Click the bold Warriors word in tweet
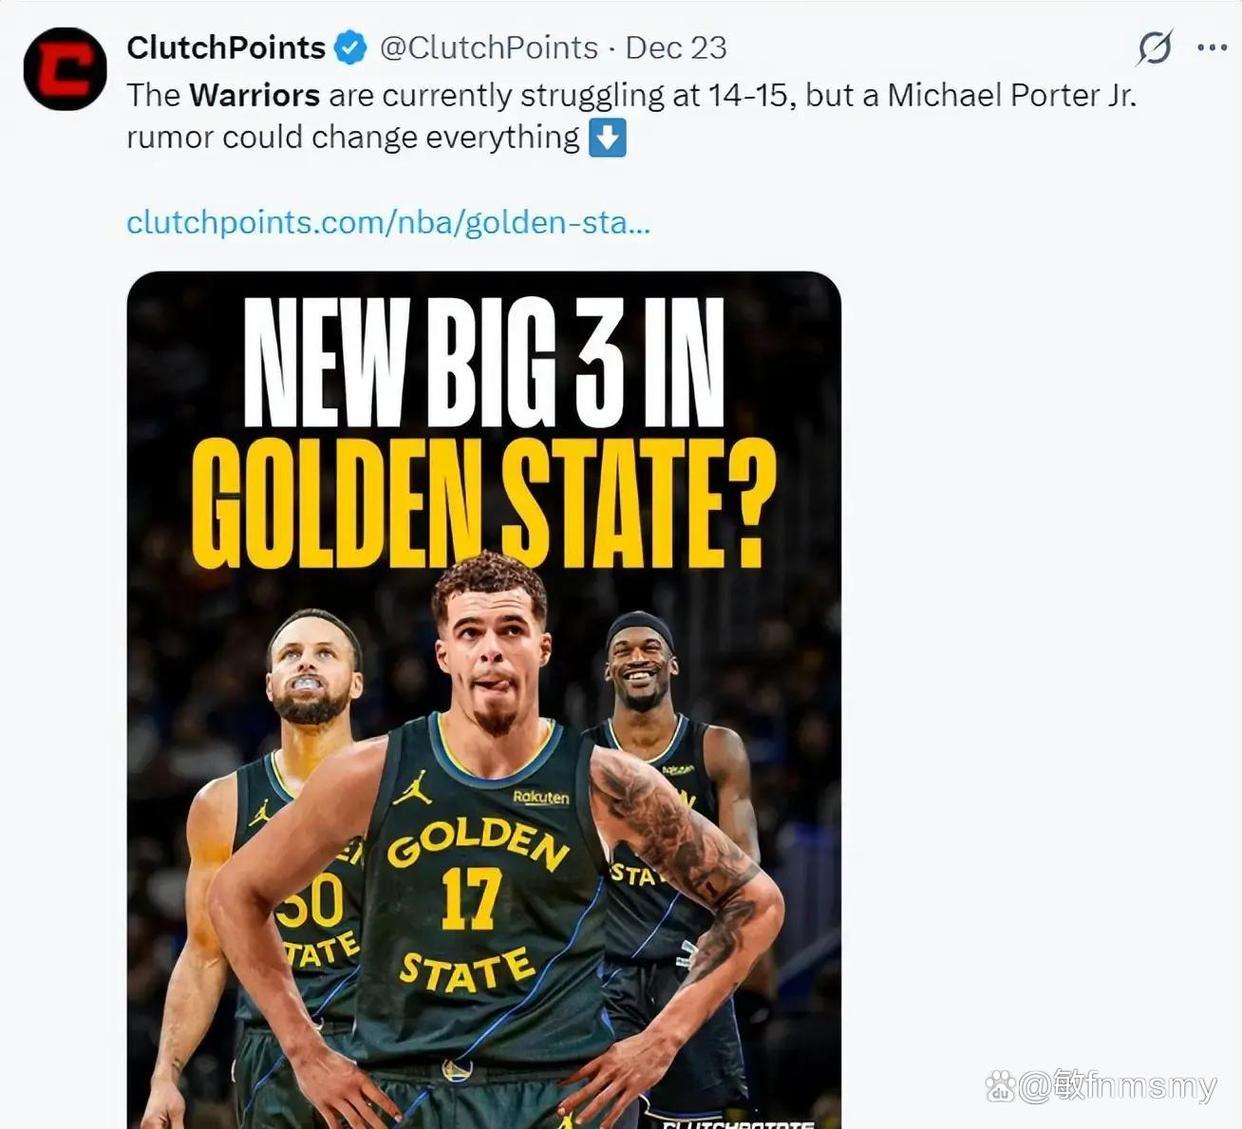 click(x=254, y=95)
